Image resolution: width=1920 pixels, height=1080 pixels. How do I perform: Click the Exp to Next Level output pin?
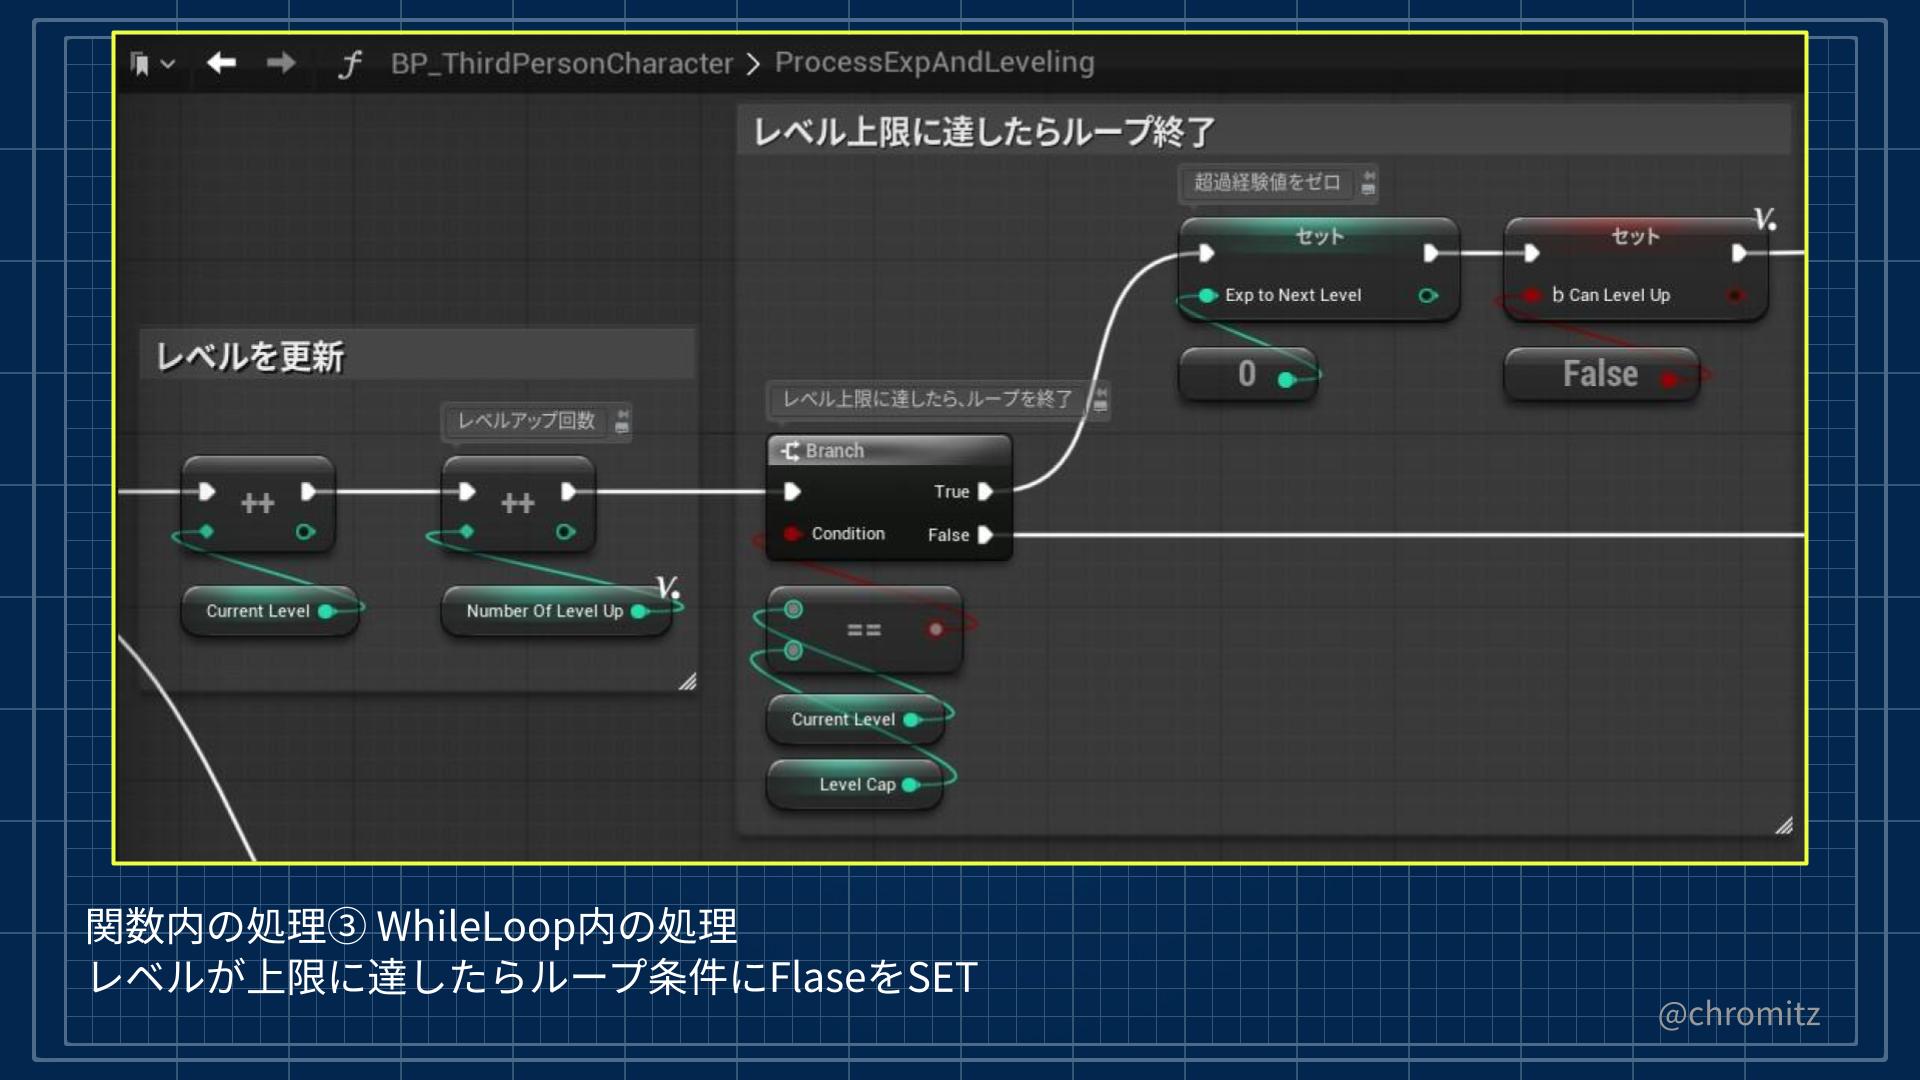click(1428, 295)
